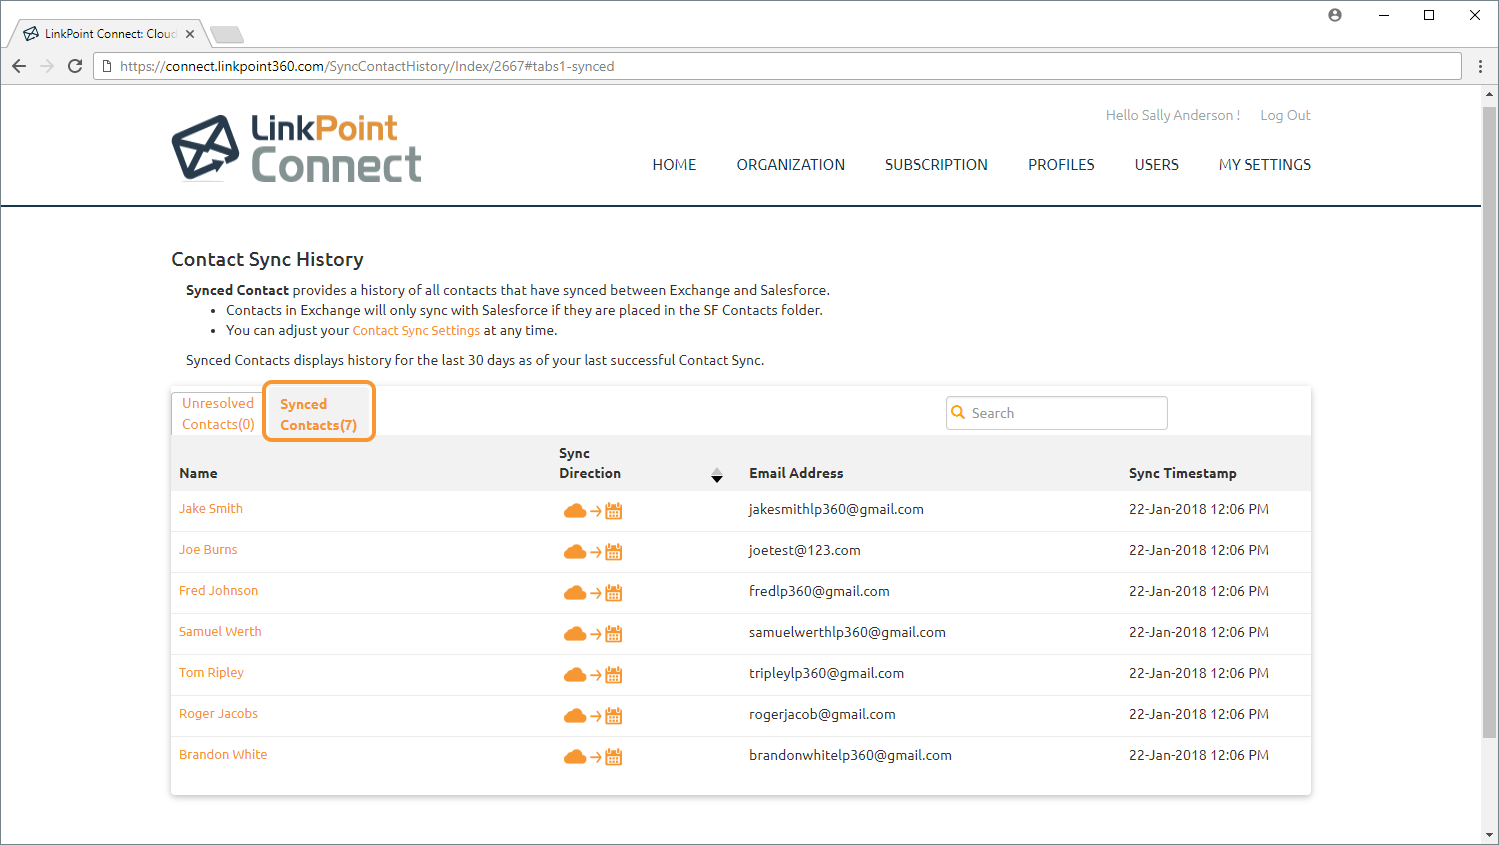Open the Jake Smith contact link
The image size is (1499, 845).
(211, 508)
